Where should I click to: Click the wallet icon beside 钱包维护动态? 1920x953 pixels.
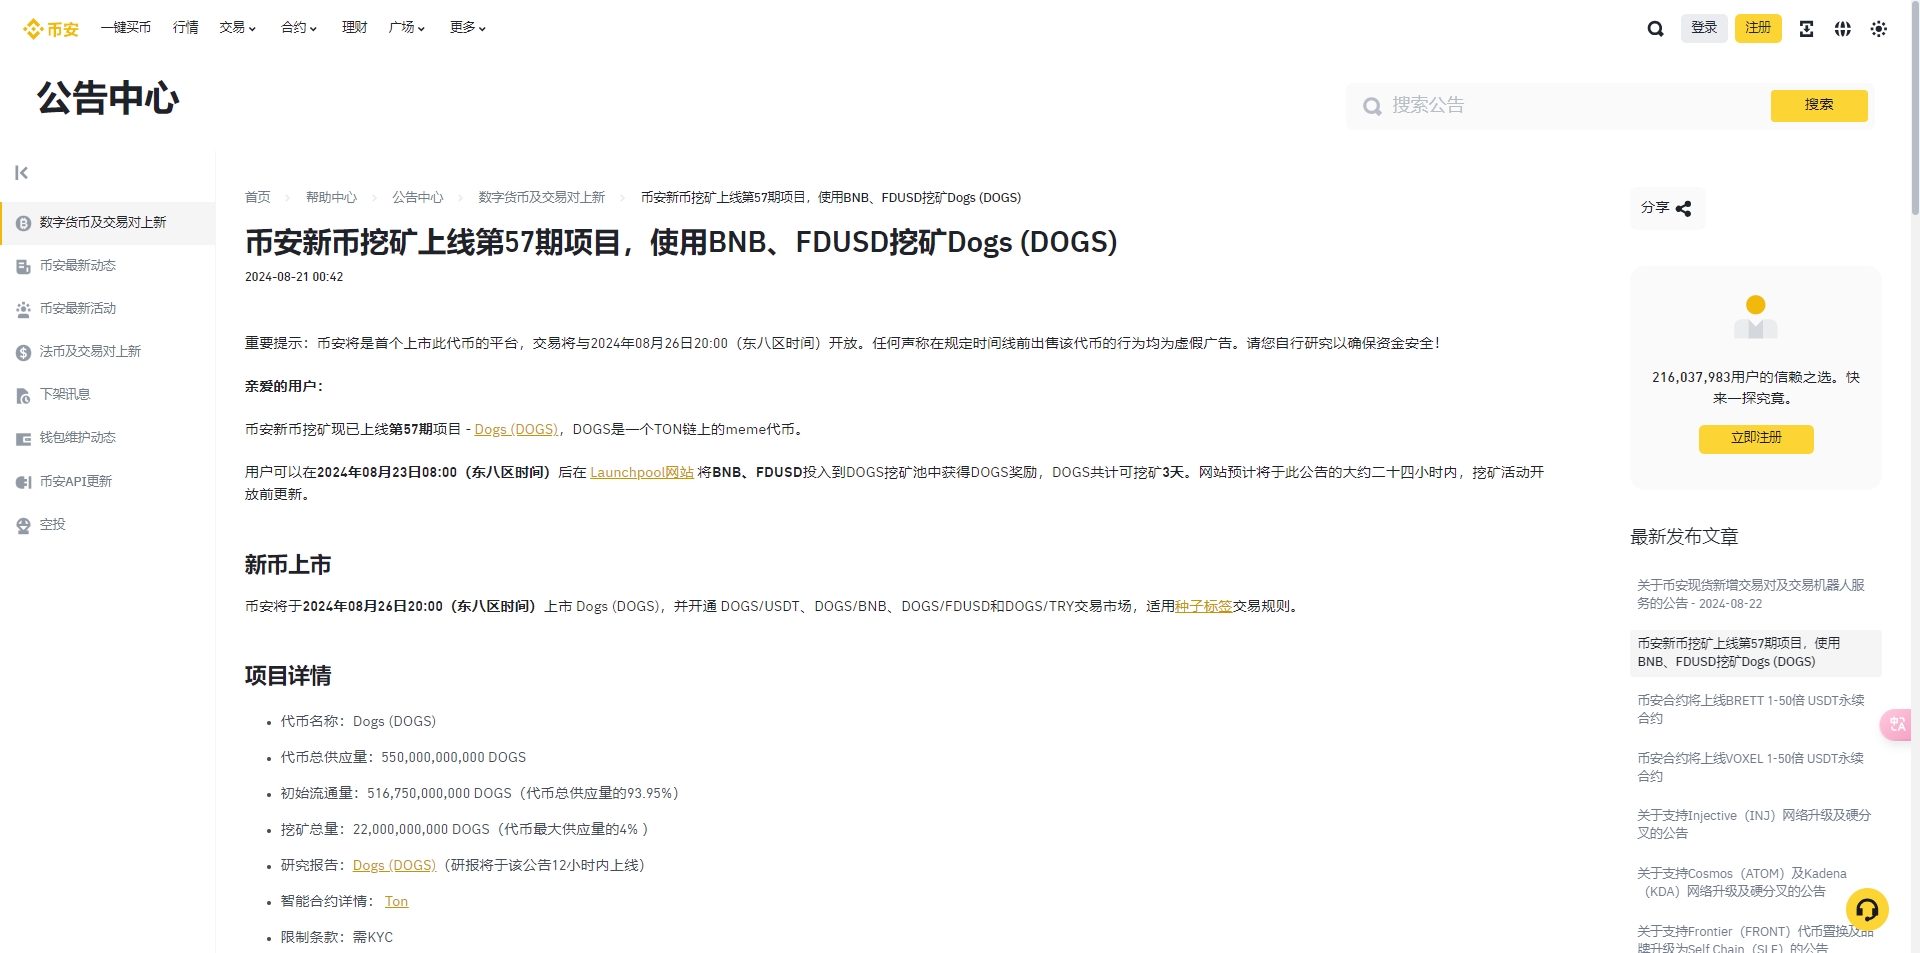click(23, 438)
